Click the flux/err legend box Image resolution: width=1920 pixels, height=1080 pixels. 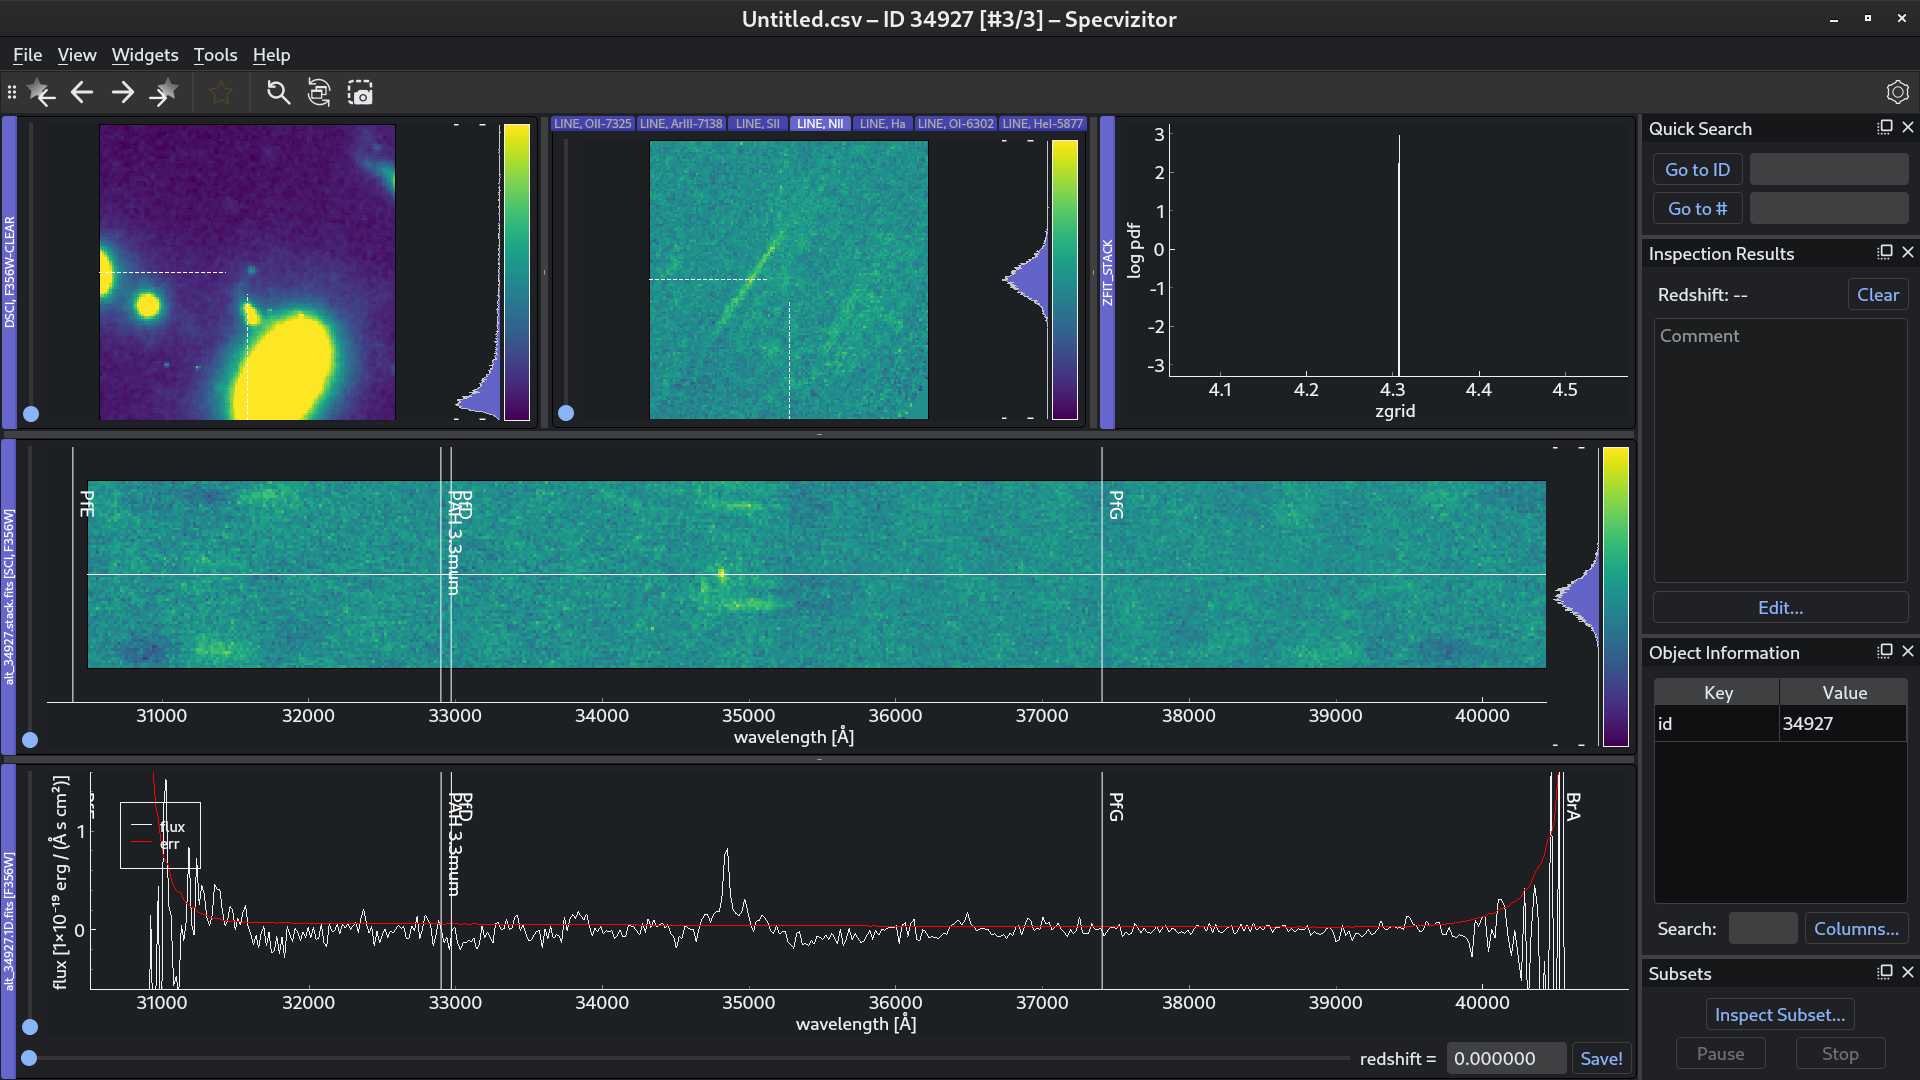coord(160,835)
